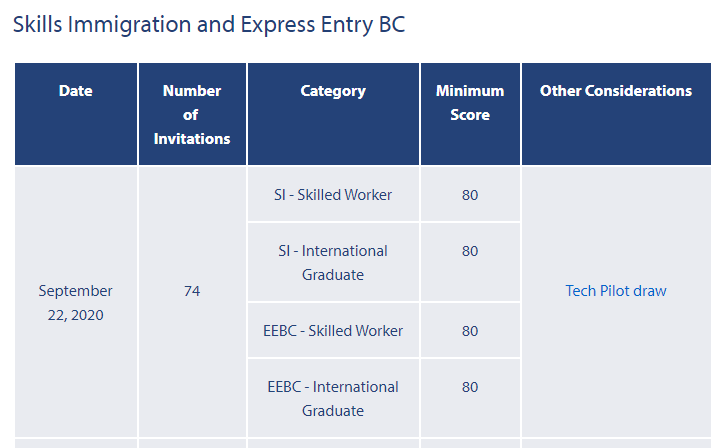
Task: Click the word September in the date cell
Action: coord(76,291)
